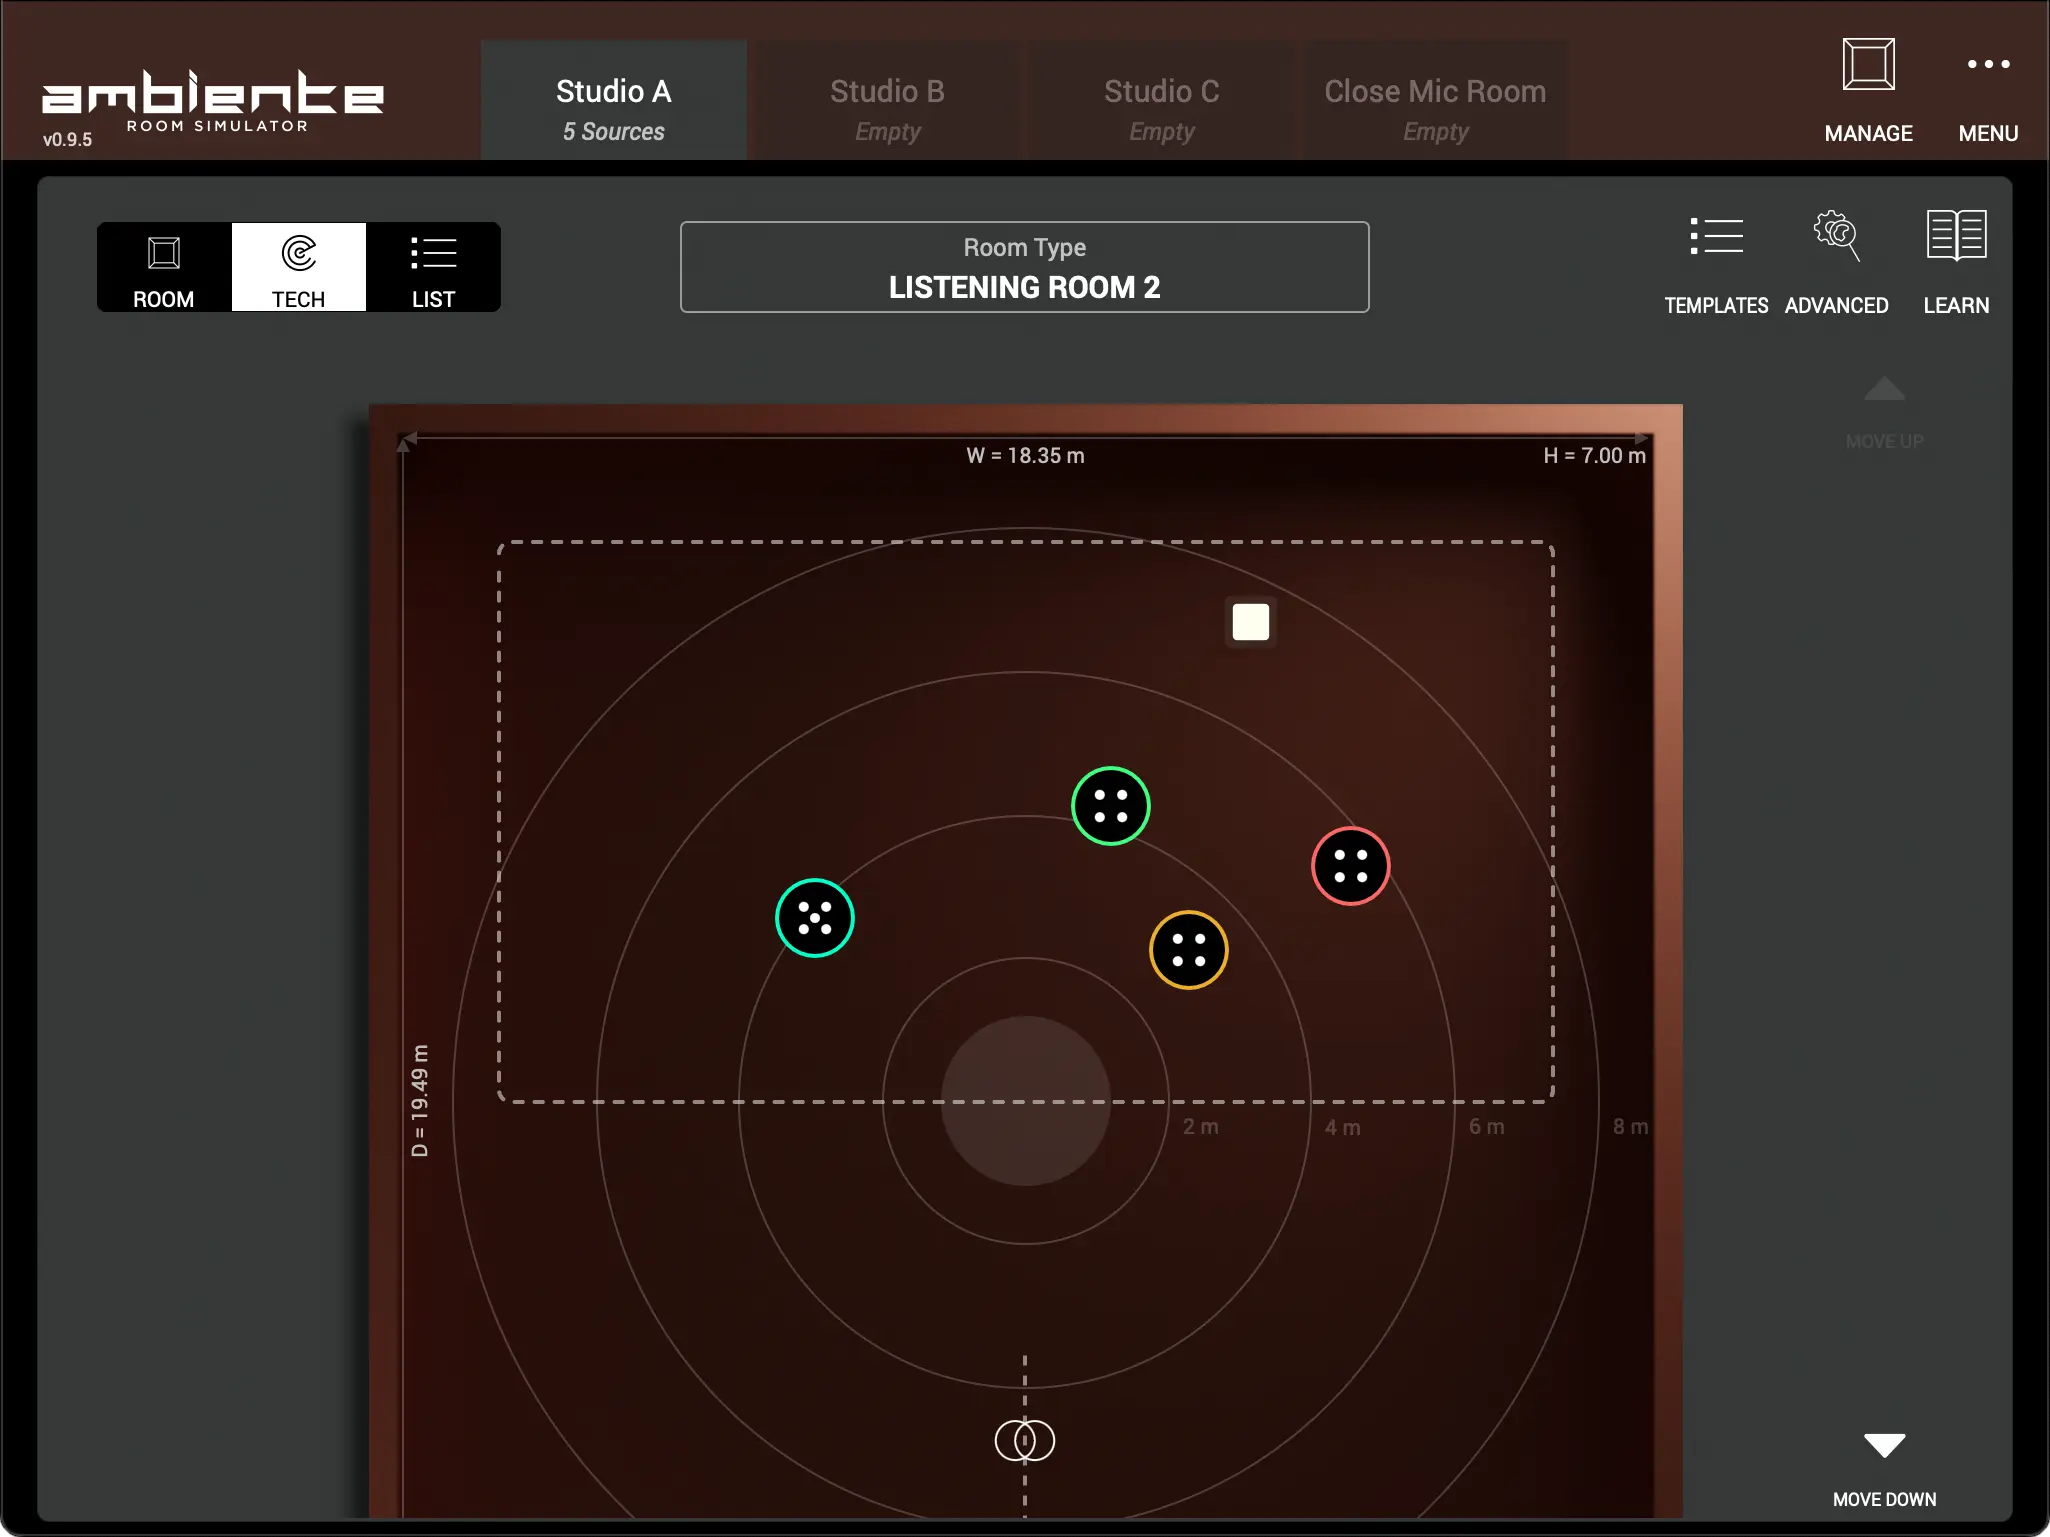This screenshot has height=1537, width=2050.
Task: Select the green-ringed sound source
Action: [1110, 806]
